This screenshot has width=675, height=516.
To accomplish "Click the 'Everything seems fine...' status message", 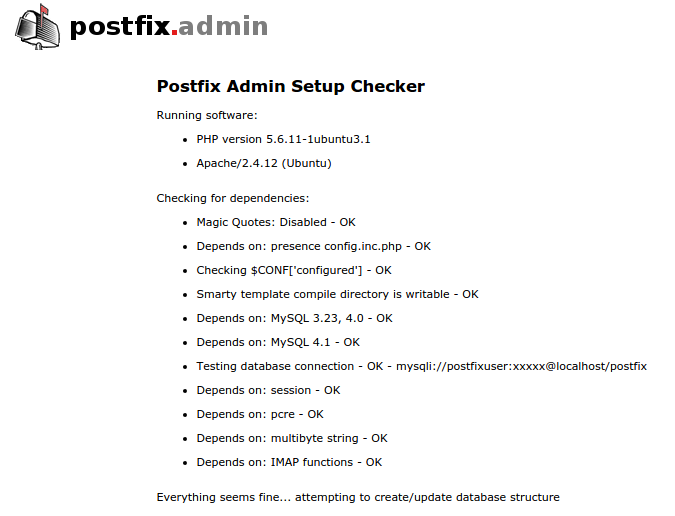I will coord(358,497).
